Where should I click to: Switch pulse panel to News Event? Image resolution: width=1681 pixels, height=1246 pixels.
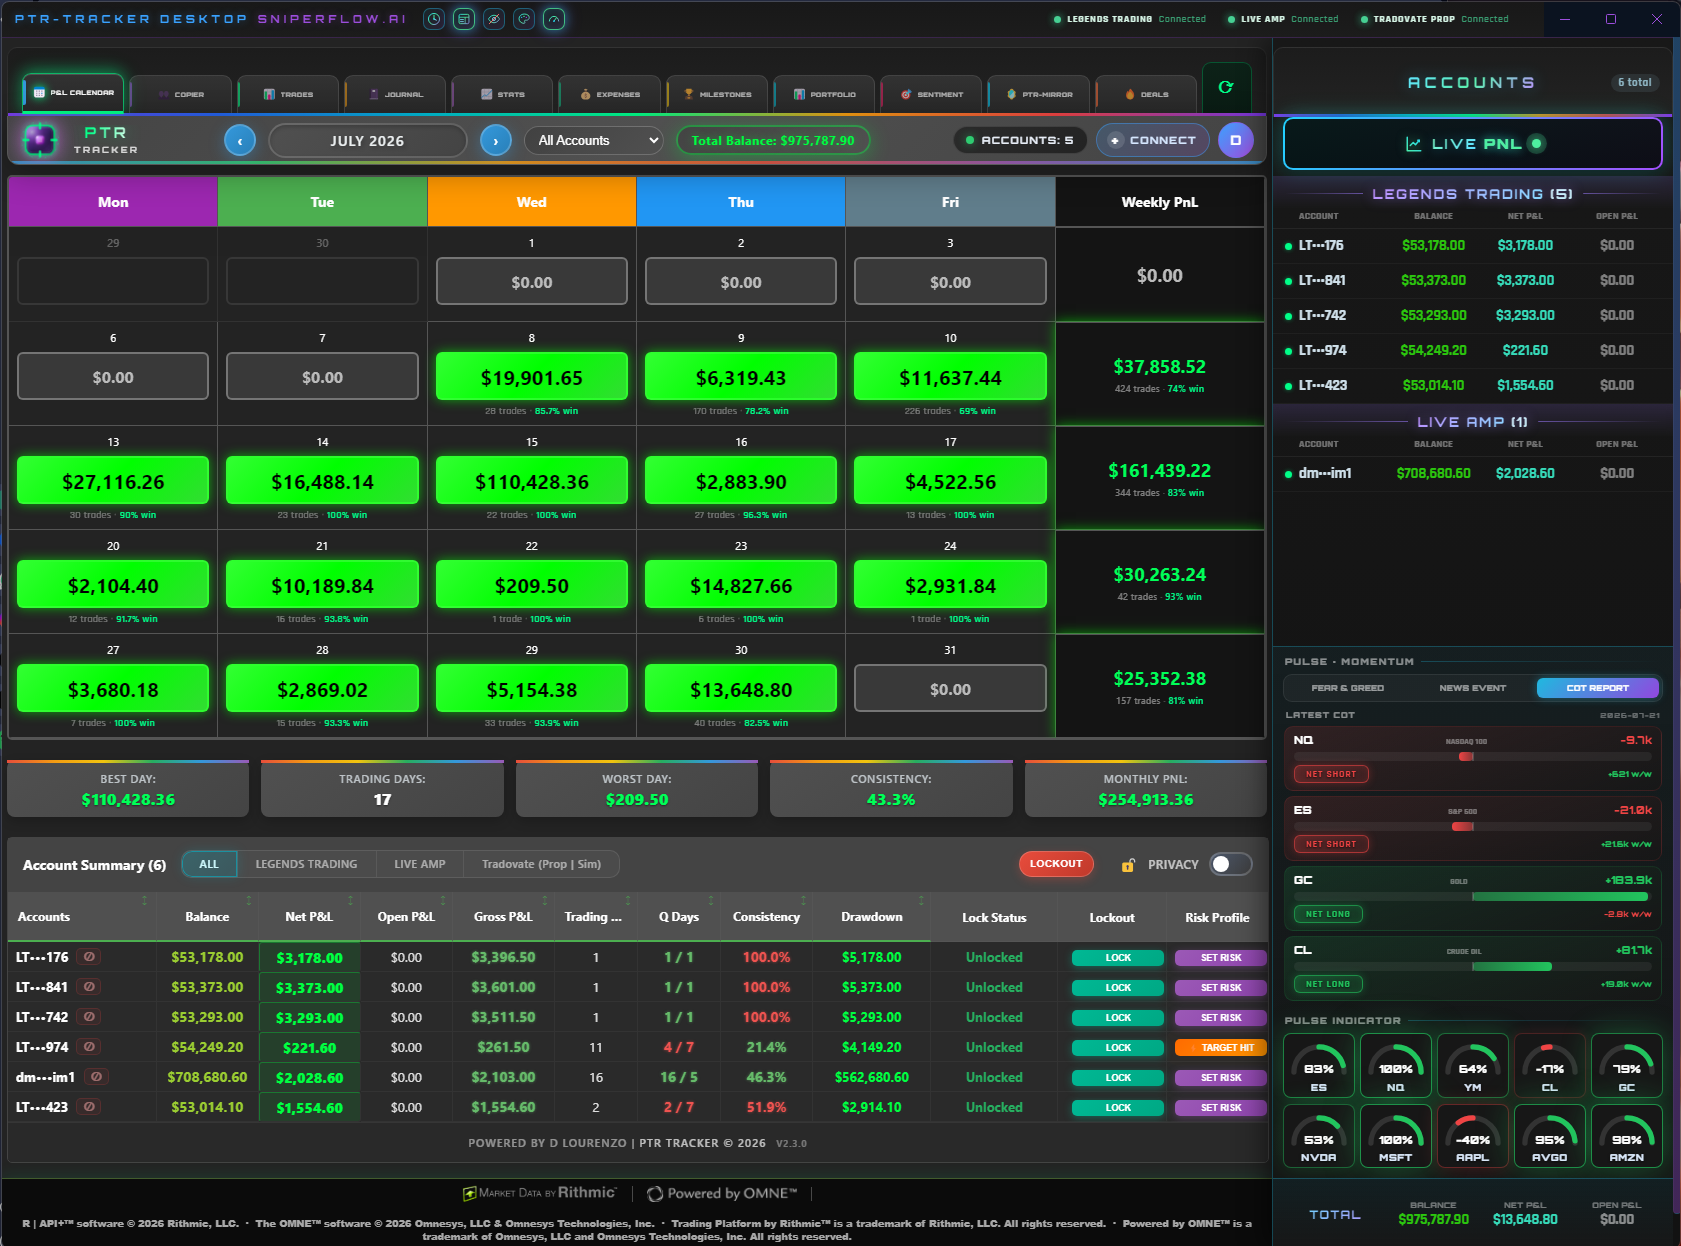[1473, 688]
